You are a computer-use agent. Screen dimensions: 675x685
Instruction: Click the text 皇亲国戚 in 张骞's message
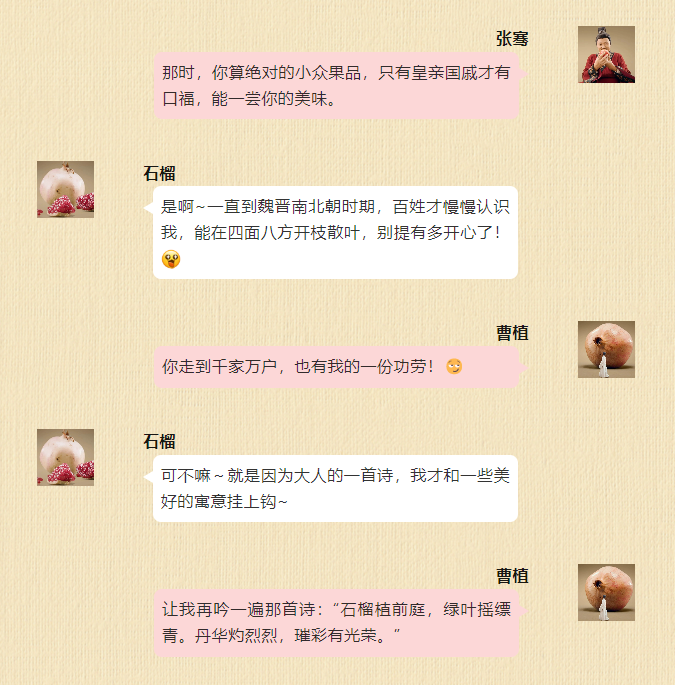(444, 73)
